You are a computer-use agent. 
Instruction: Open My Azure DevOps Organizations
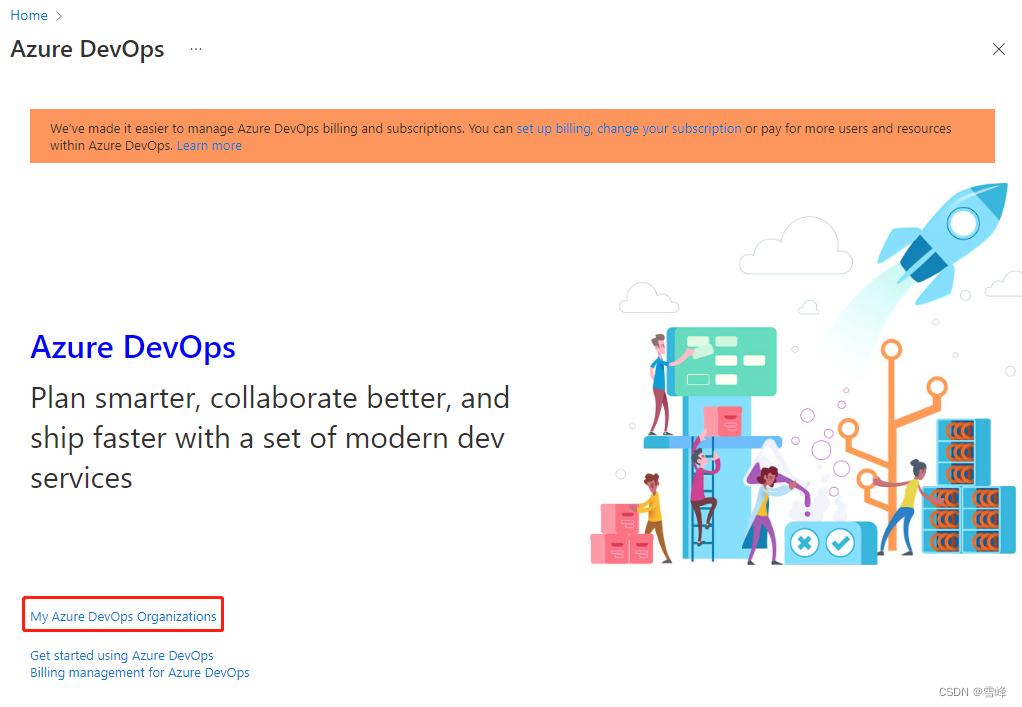[123, 616]
